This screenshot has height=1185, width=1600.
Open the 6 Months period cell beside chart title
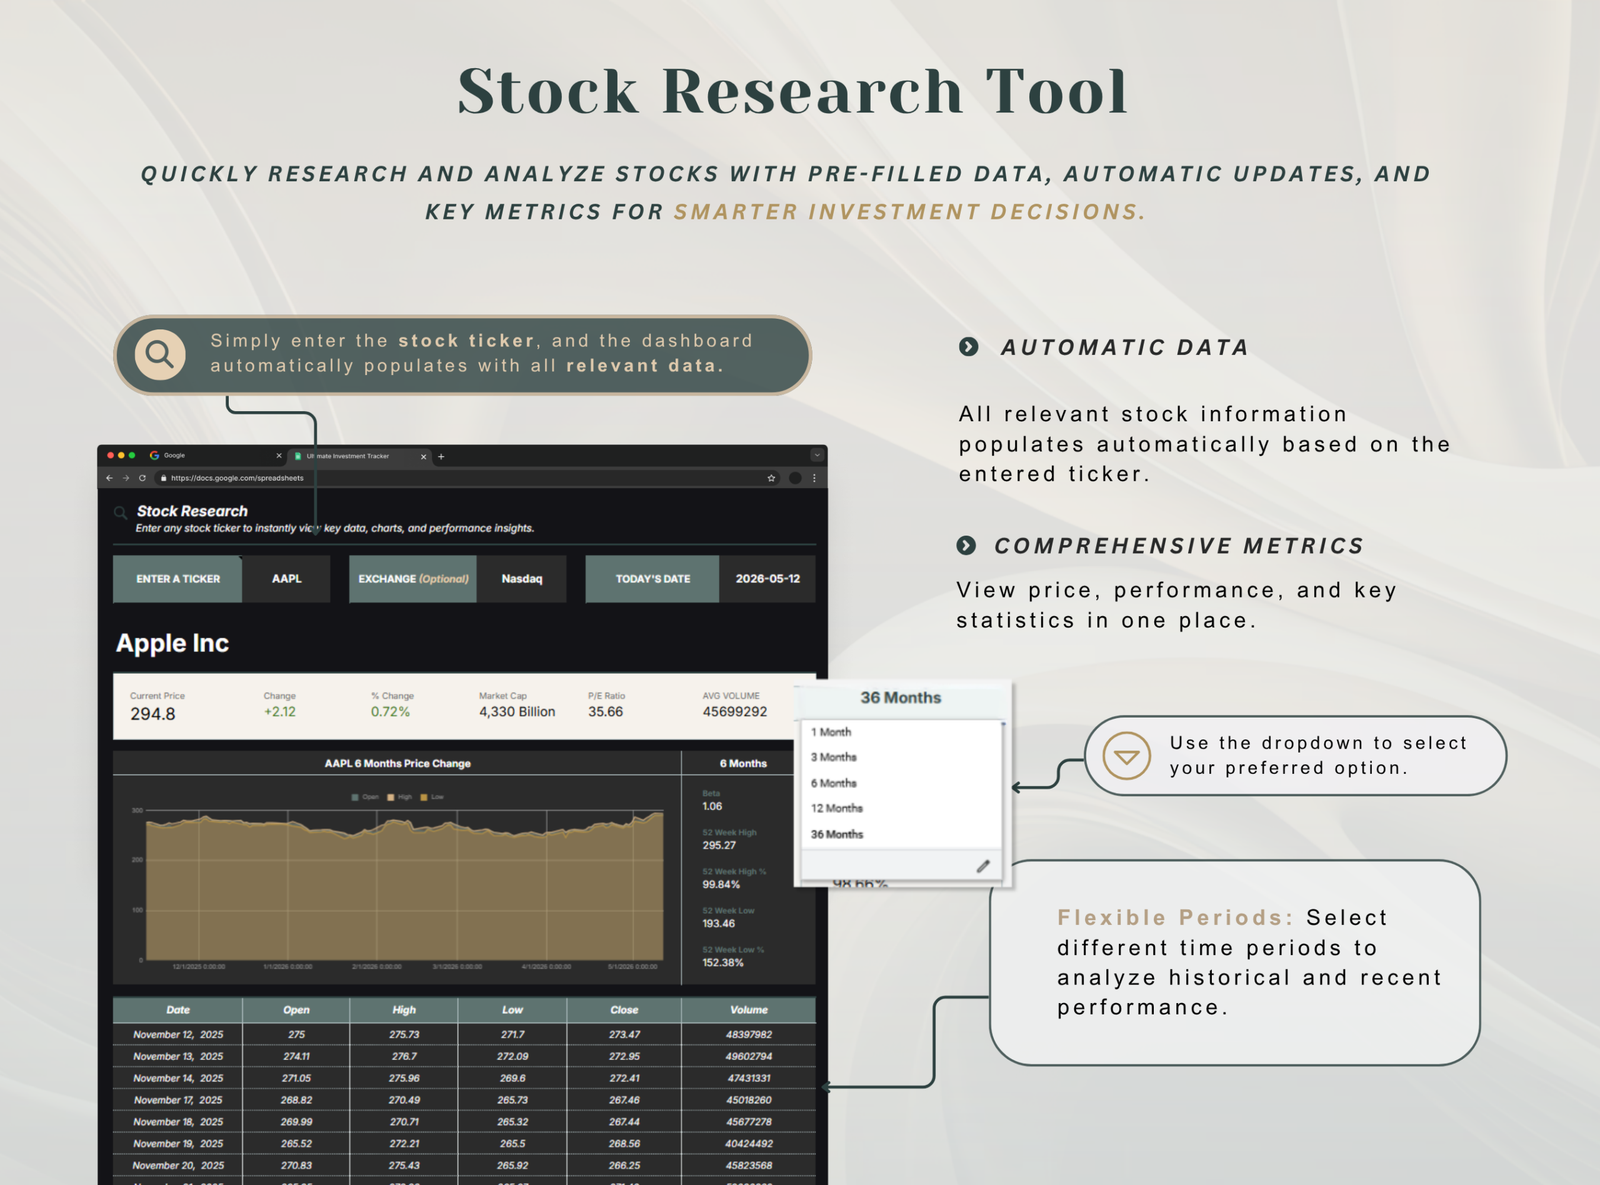(743, 763)
